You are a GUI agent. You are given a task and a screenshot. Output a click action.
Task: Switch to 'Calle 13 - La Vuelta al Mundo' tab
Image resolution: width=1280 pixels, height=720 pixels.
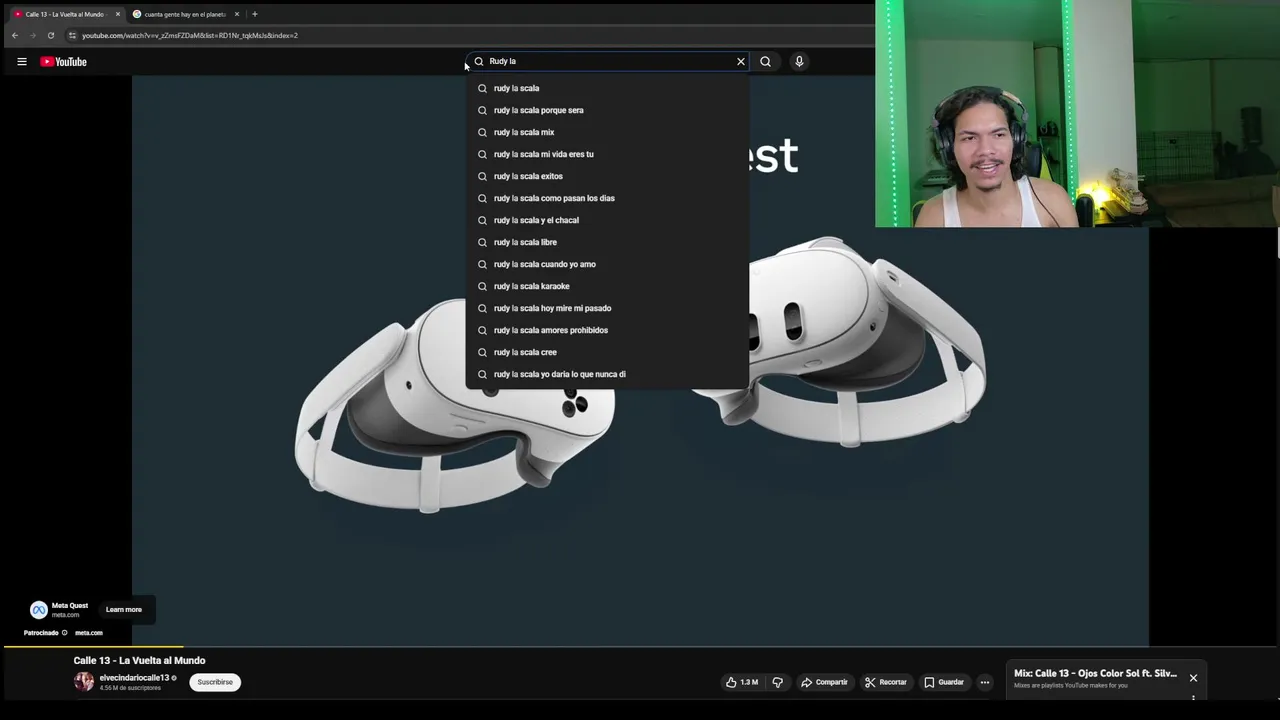click(x=64, y=14)
